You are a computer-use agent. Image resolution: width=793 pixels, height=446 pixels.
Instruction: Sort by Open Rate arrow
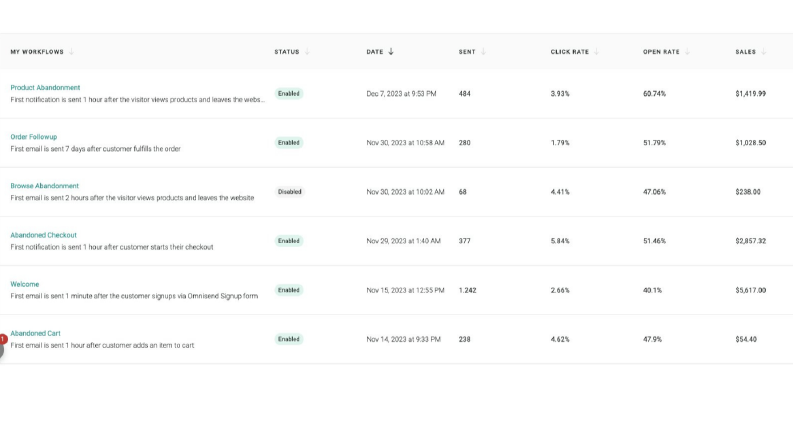click(x=687, y=52)
